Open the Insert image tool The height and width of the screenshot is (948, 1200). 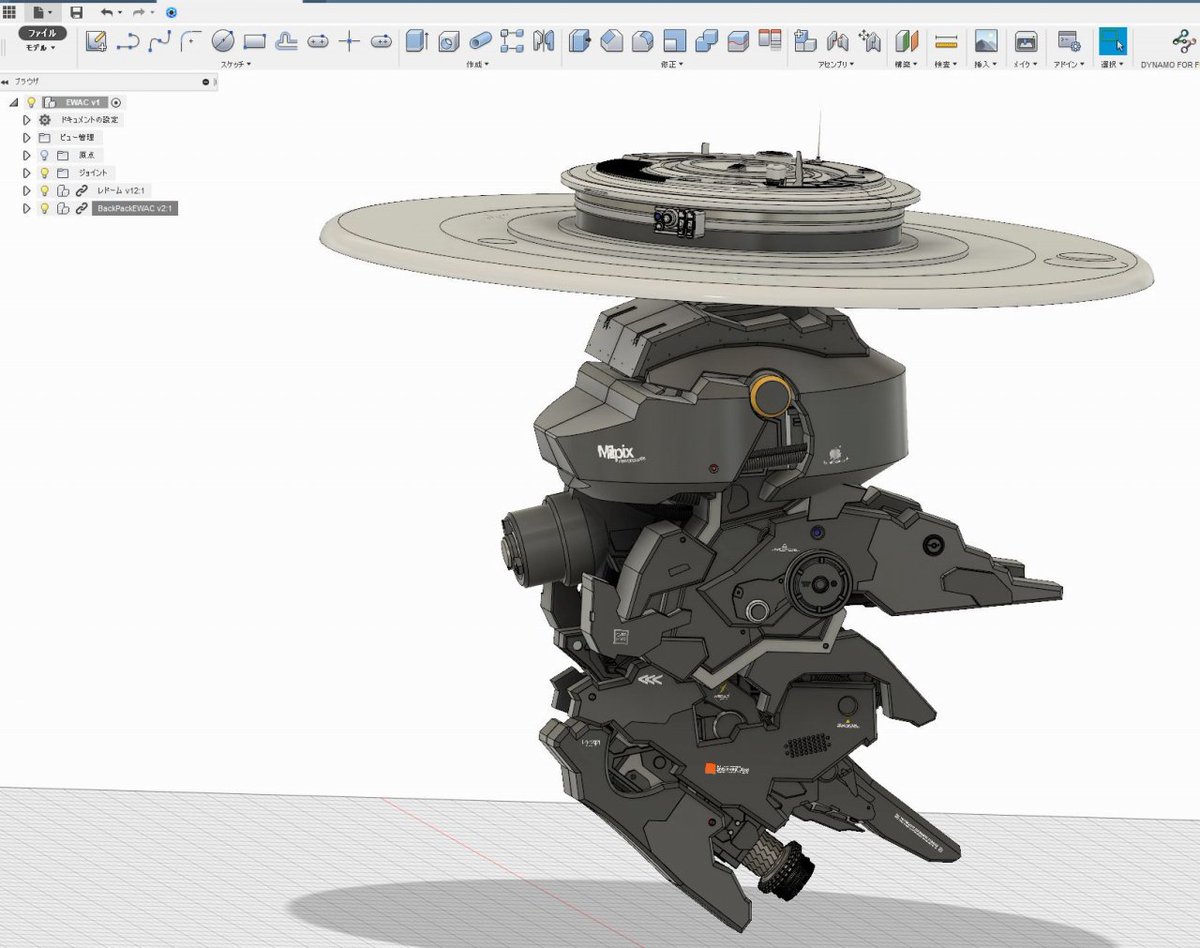pyautogui.click(x=986, y=41)
